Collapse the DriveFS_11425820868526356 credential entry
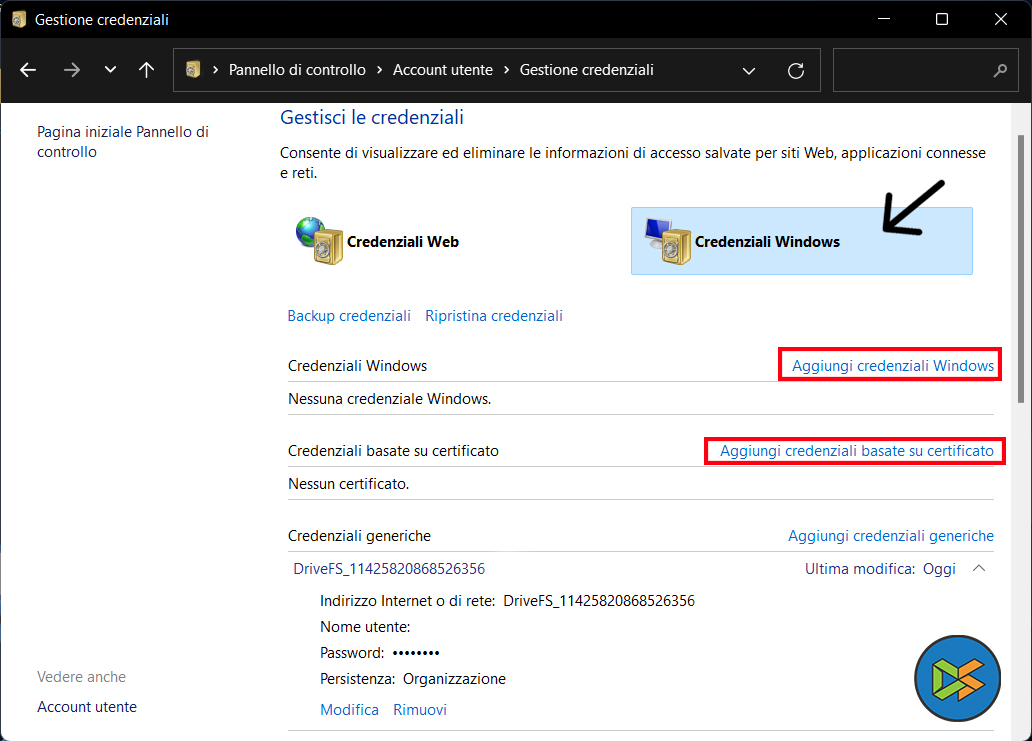The image size is (1032, 741). coord(979,569)
